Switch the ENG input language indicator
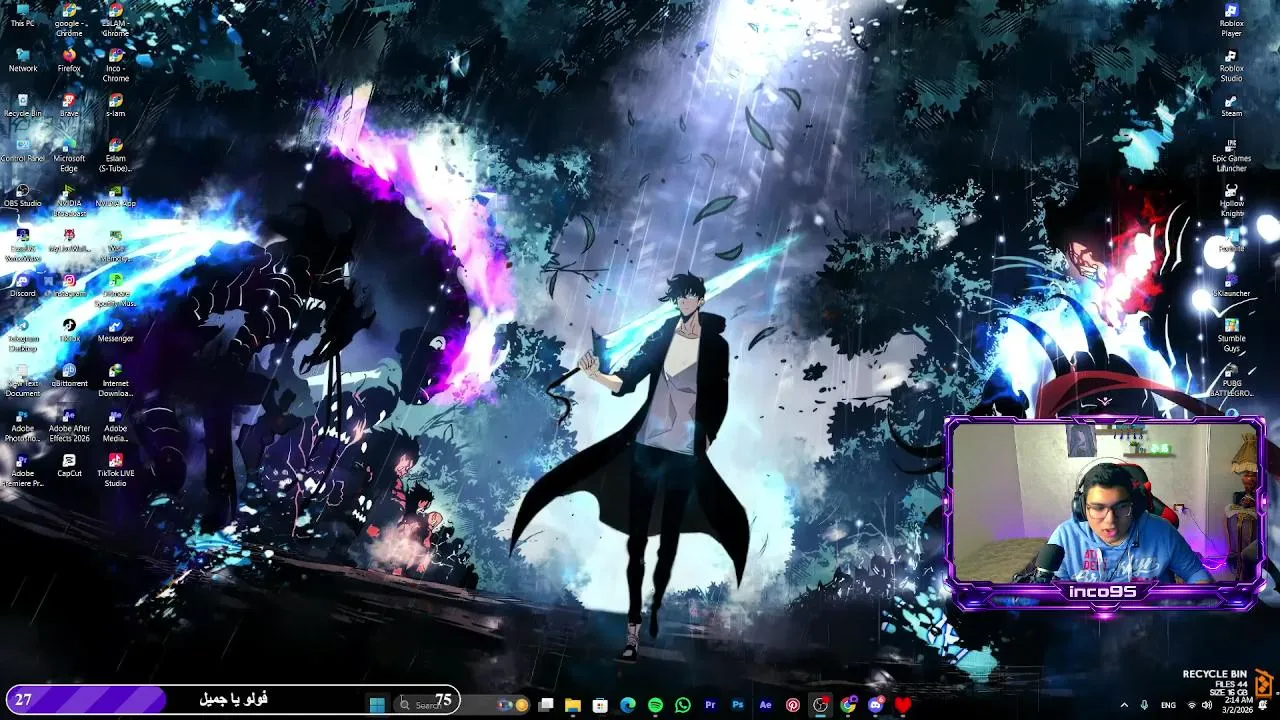The height and width of the screenshot is (720, 1280). 1168,705
